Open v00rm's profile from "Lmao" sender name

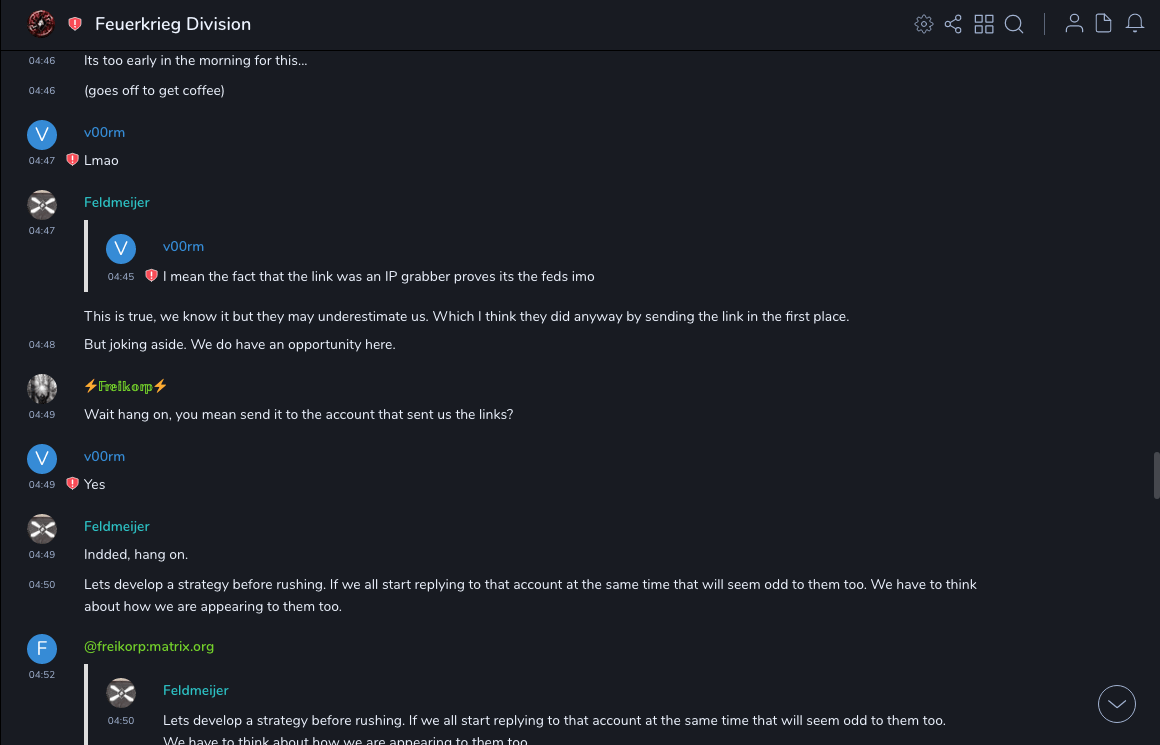tap(104, 132)
